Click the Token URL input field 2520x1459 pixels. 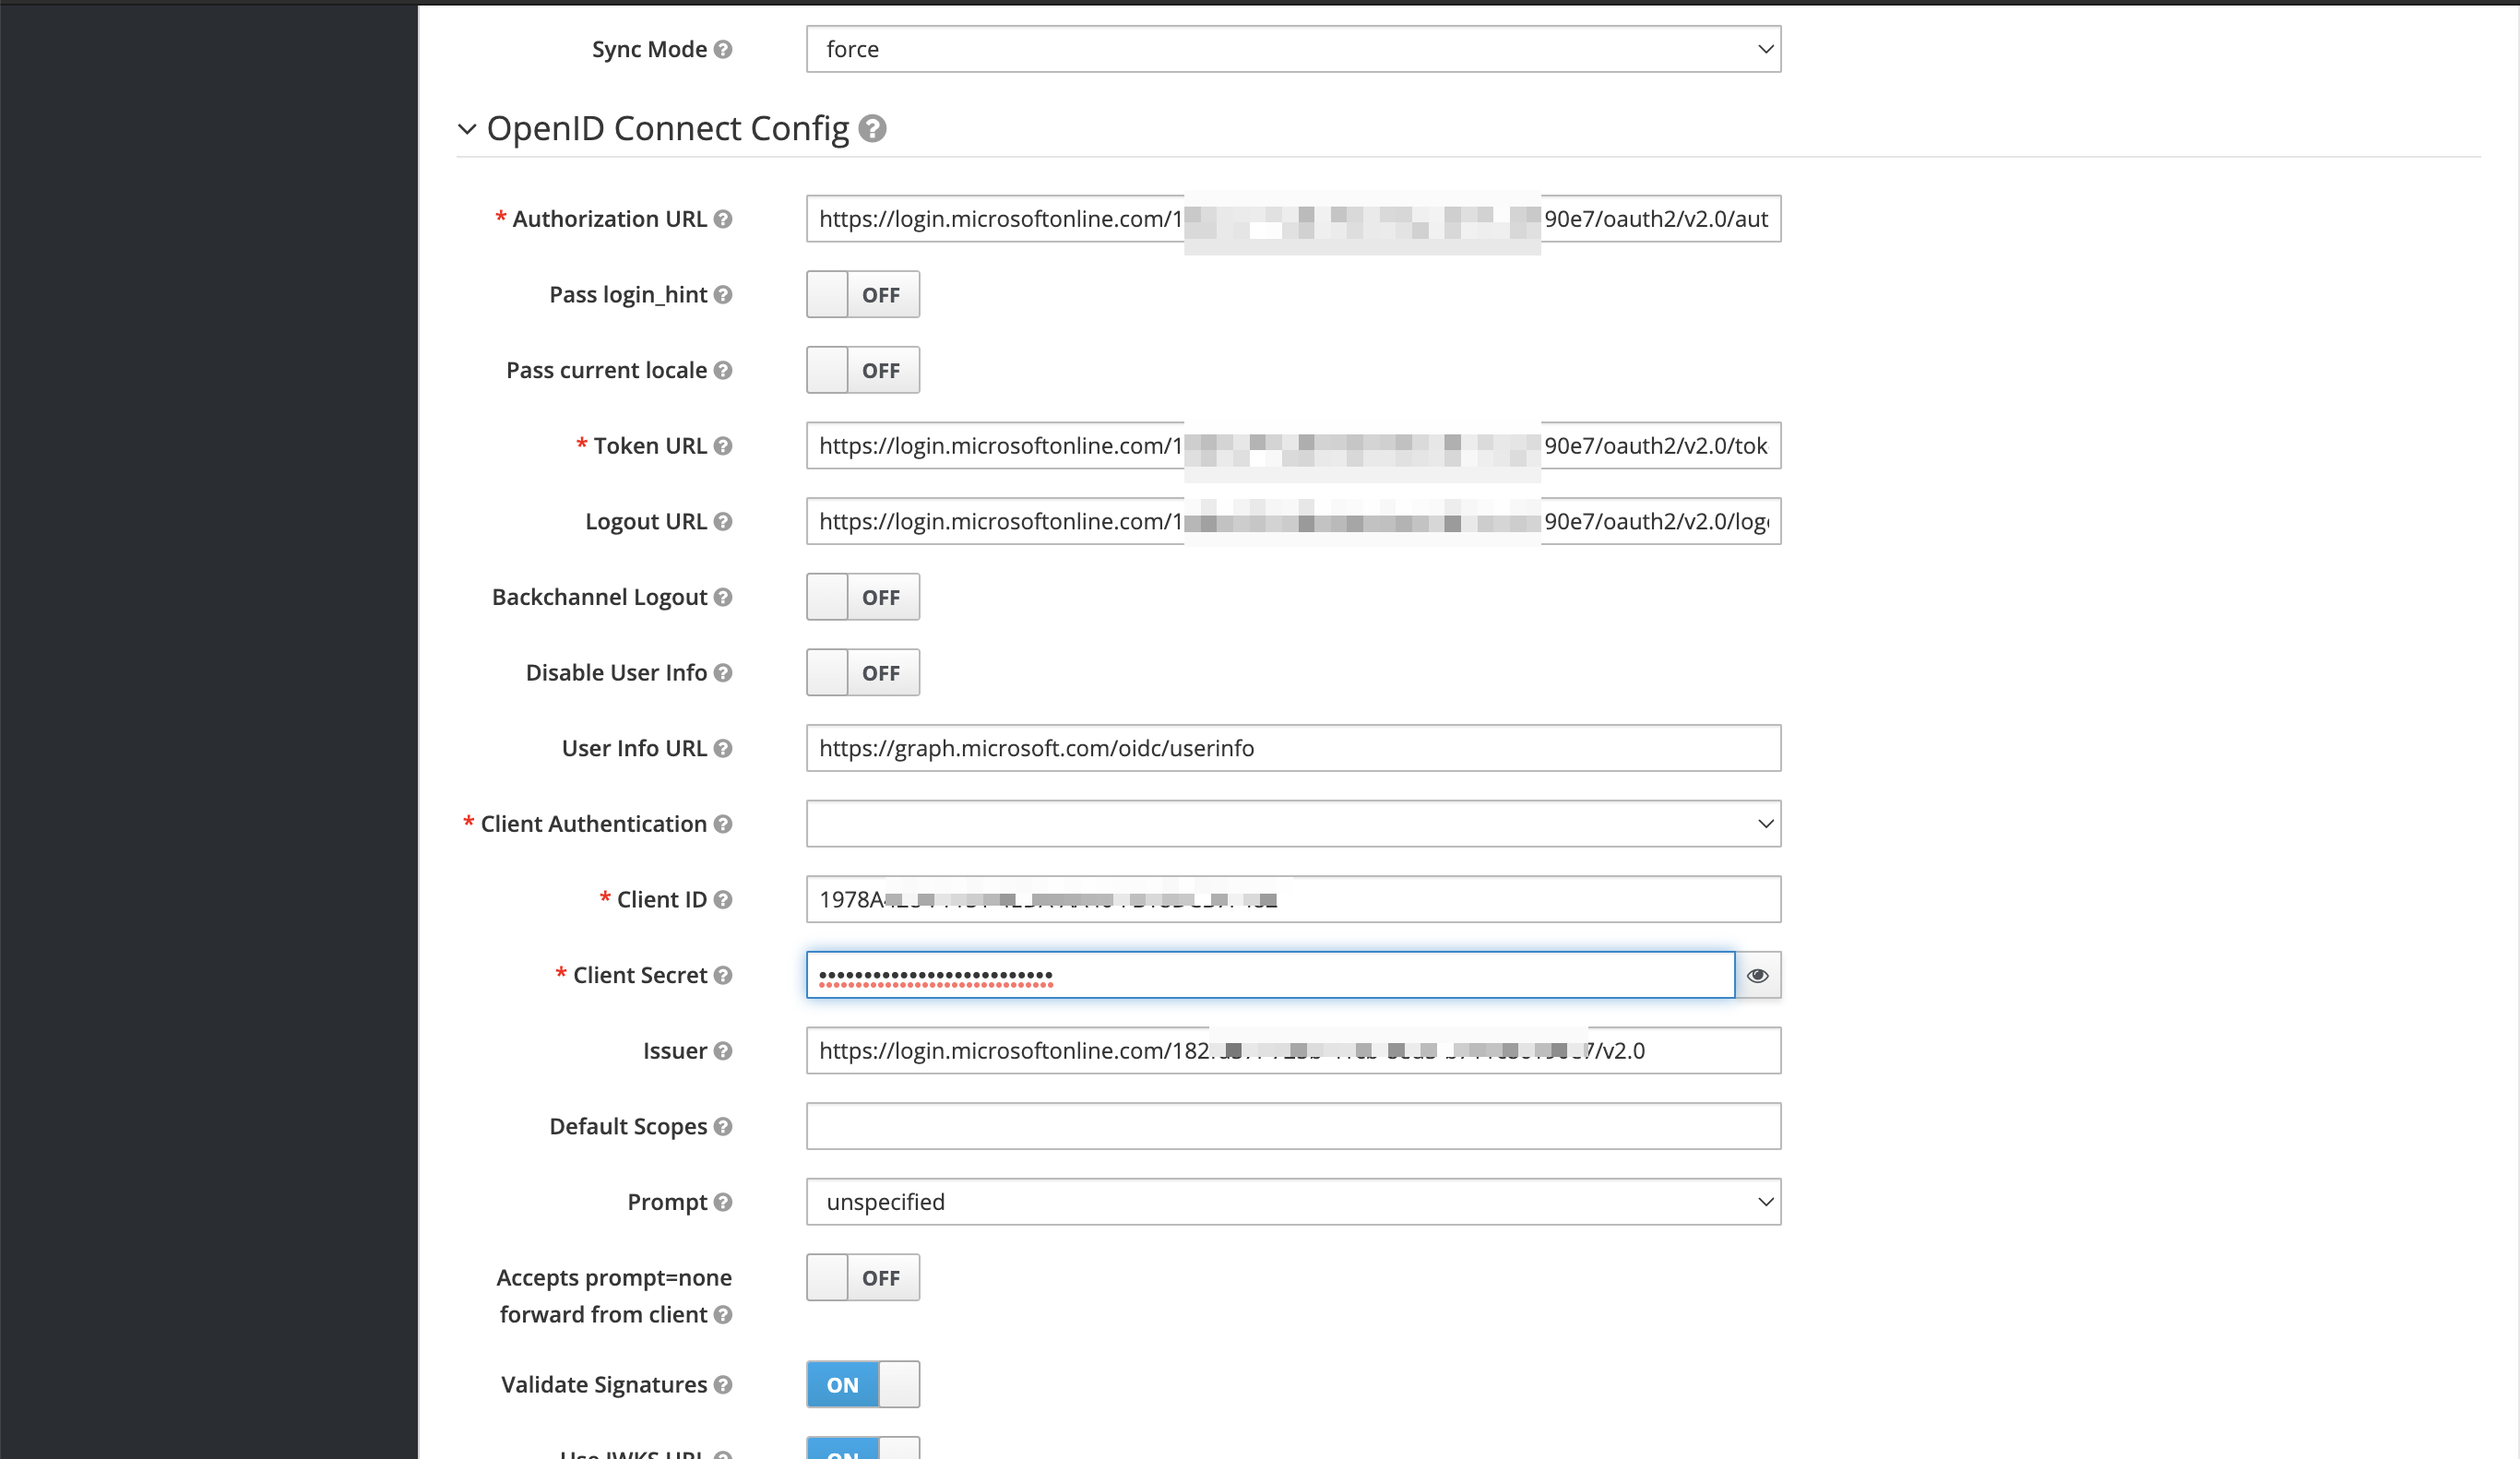coord(1293,446)
